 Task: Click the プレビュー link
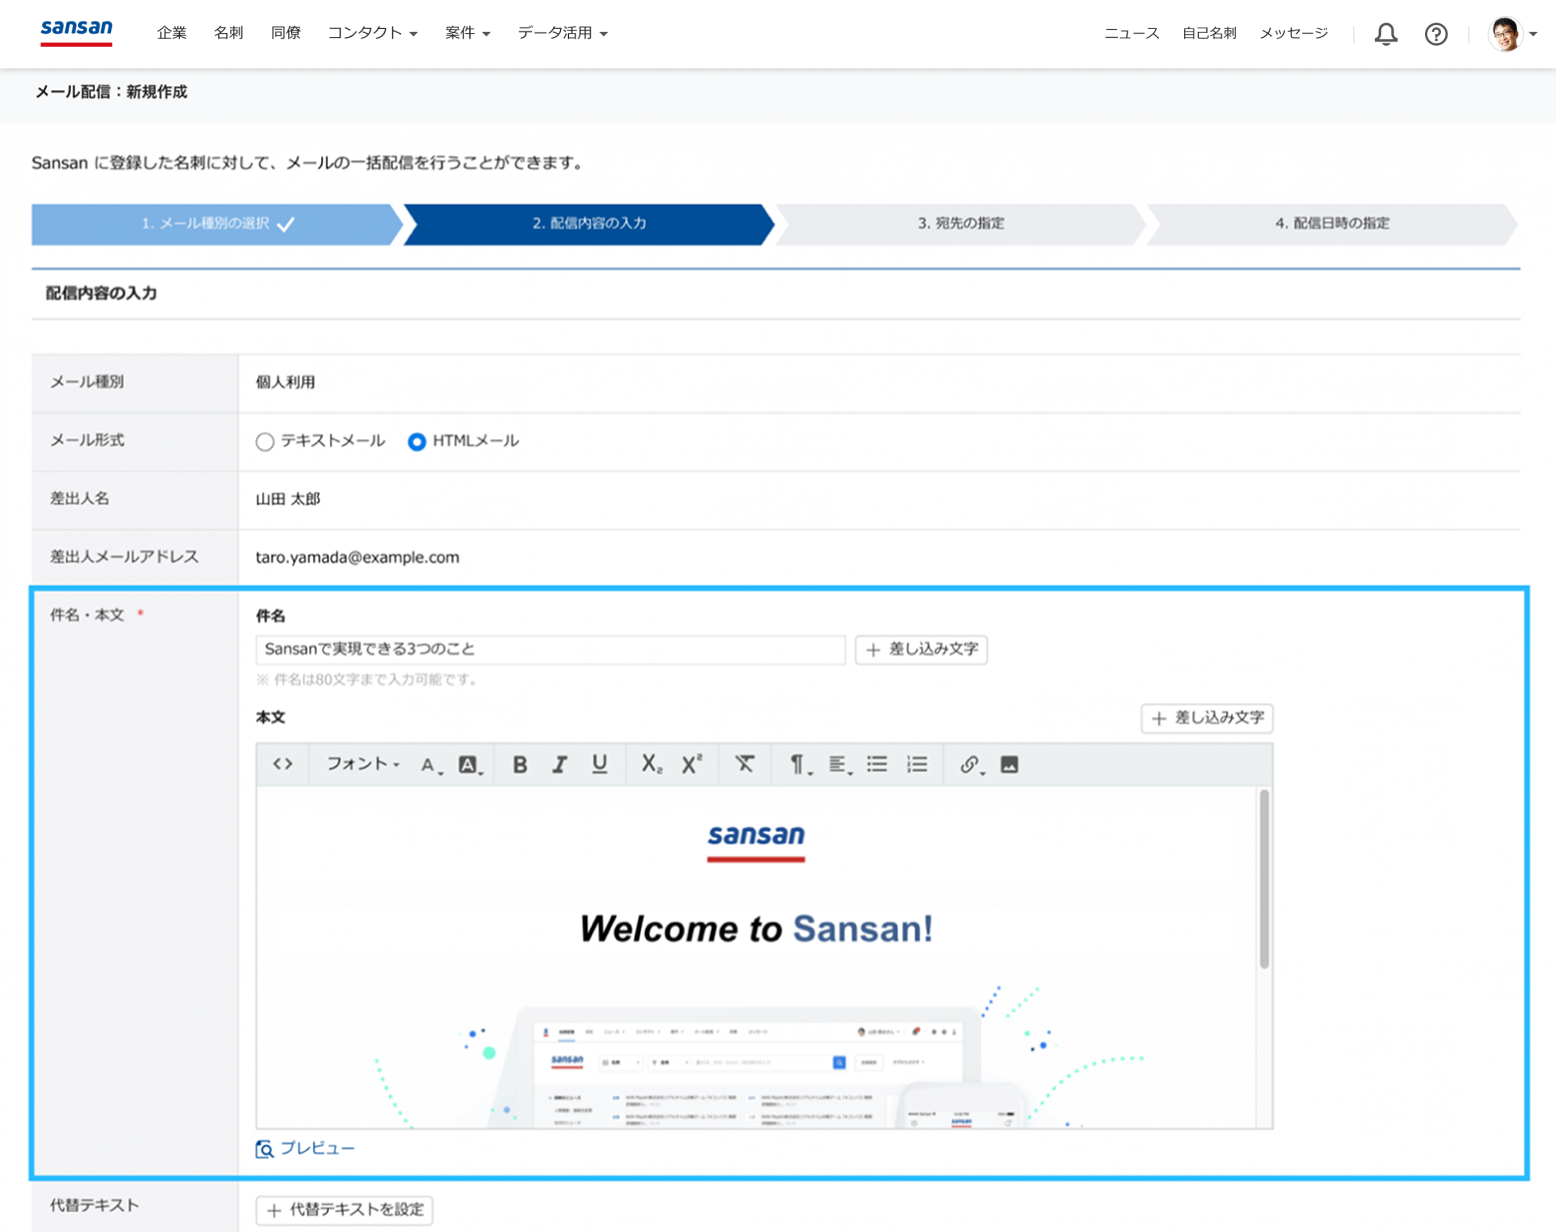316,1149
